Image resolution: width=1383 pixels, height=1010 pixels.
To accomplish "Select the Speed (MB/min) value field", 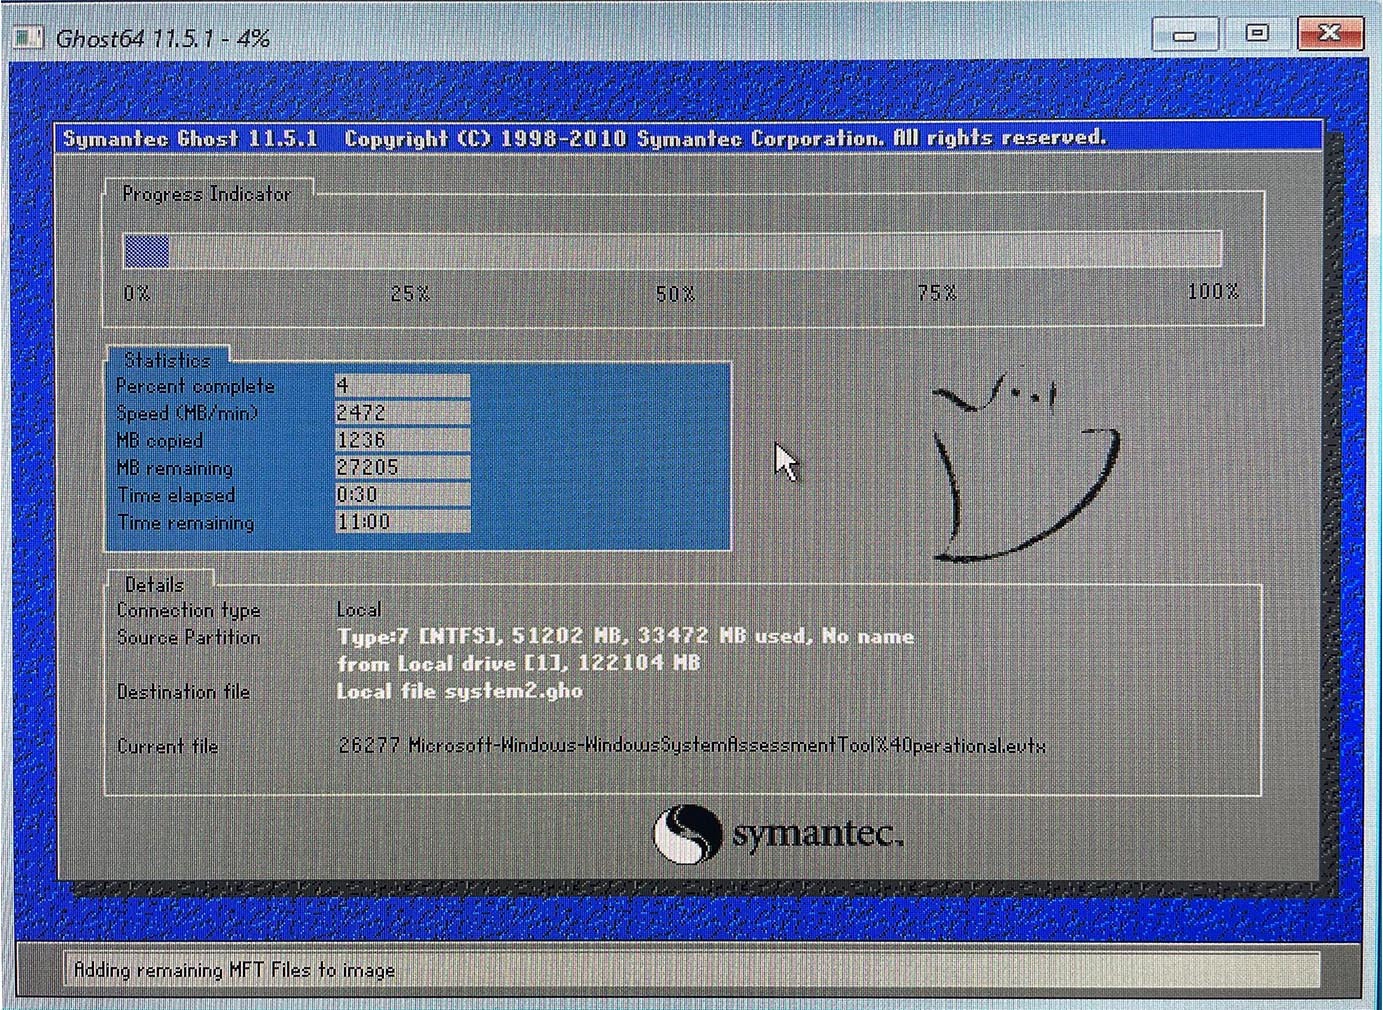I will [x=402, y=413].
